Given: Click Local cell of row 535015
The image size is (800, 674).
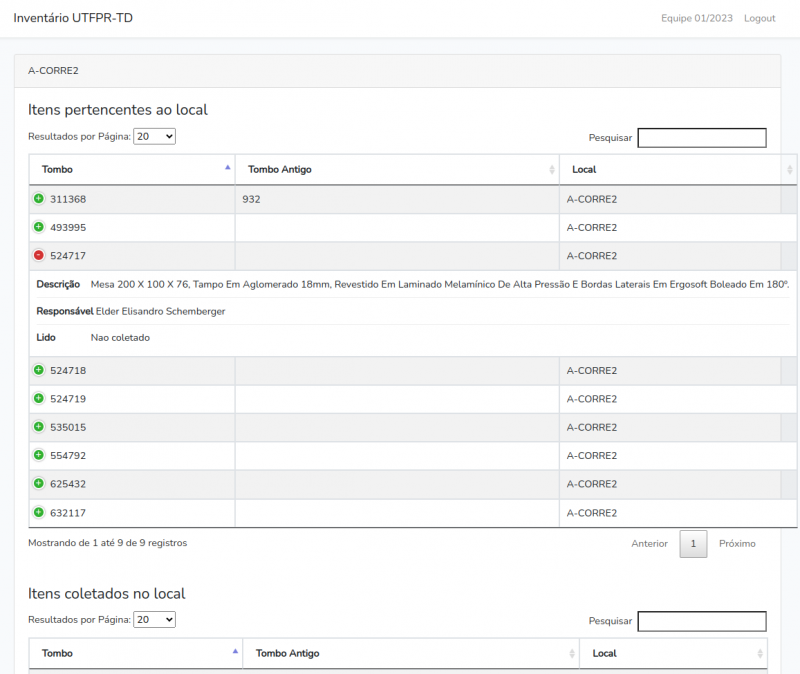Looking at the screenshot, I should (x=678, y=427).
